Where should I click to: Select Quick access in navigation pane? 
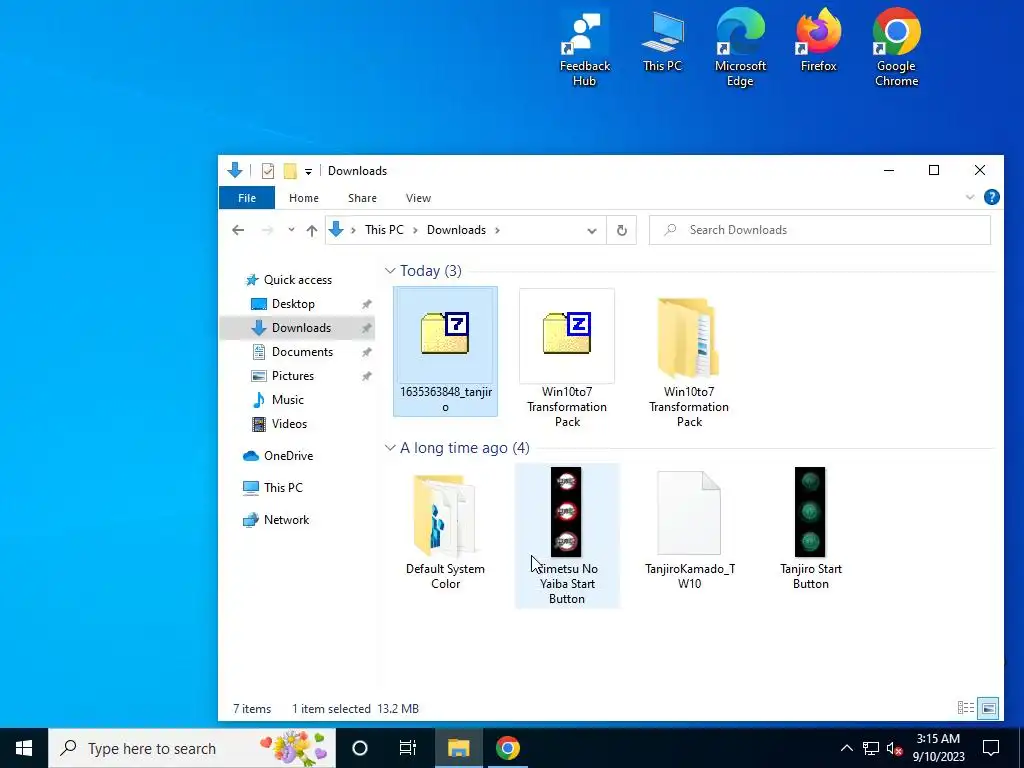point(289,280)
